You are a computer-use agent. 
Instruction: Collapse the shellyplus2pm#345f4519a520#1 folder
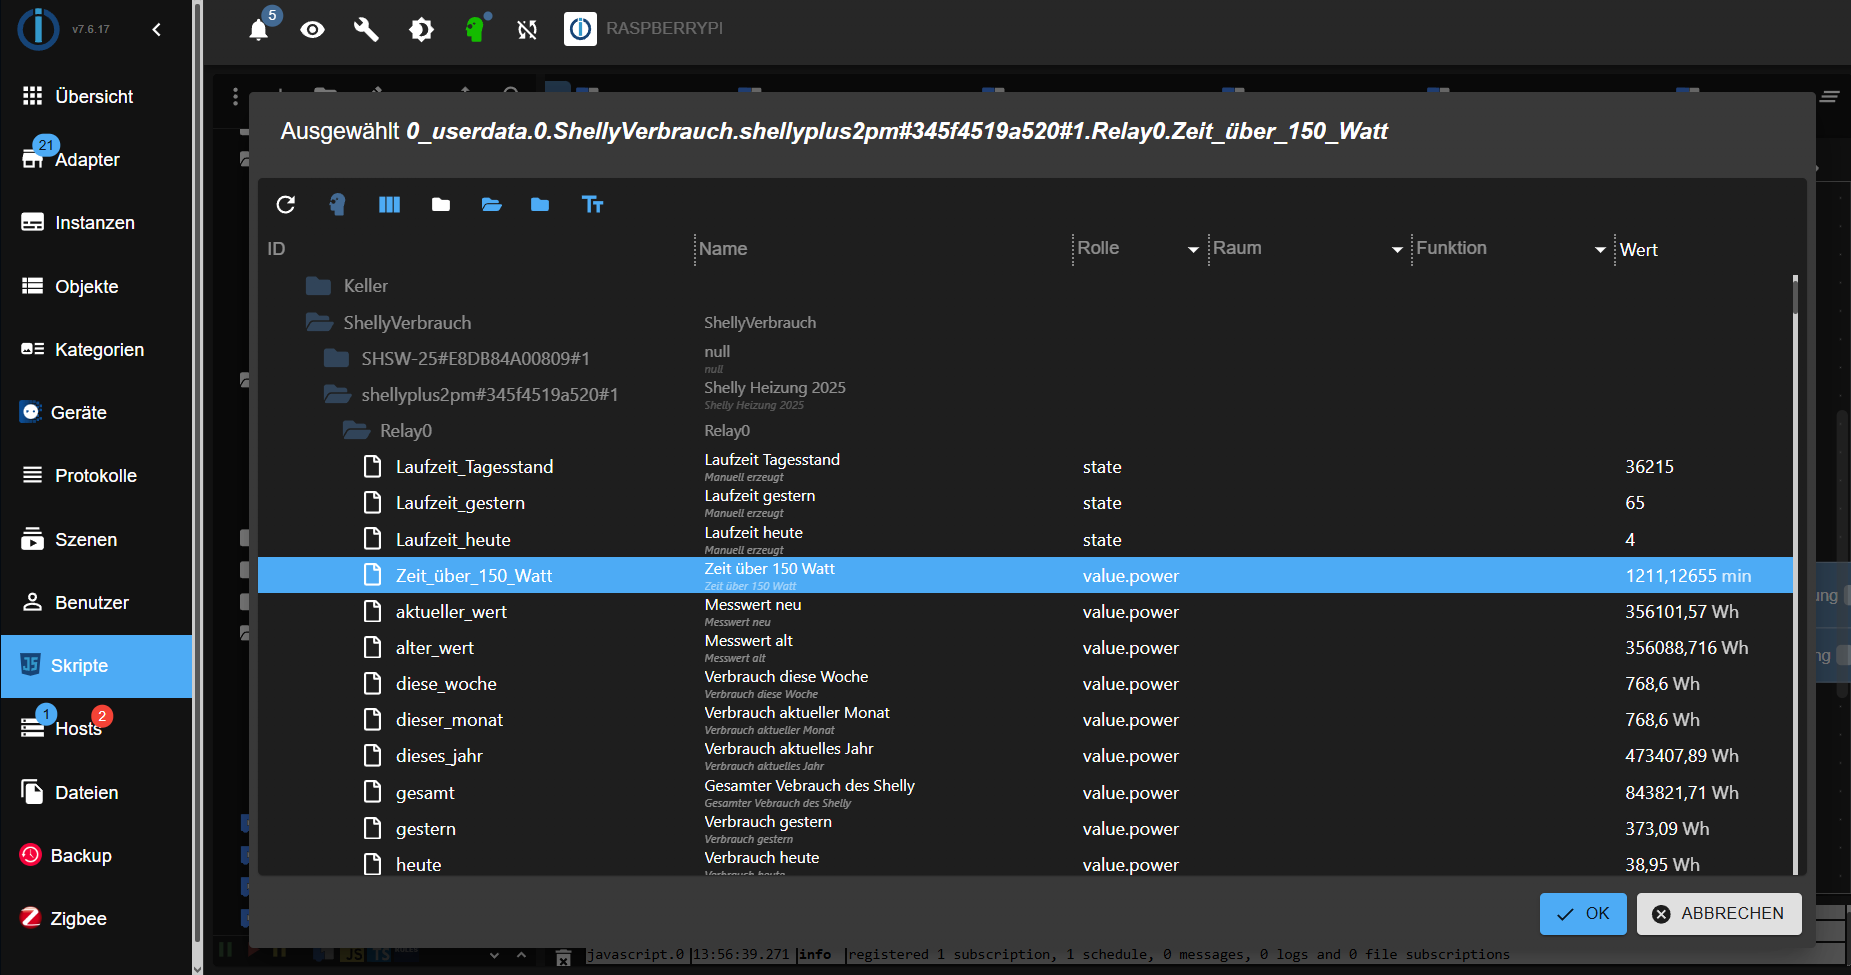point(337,394)
